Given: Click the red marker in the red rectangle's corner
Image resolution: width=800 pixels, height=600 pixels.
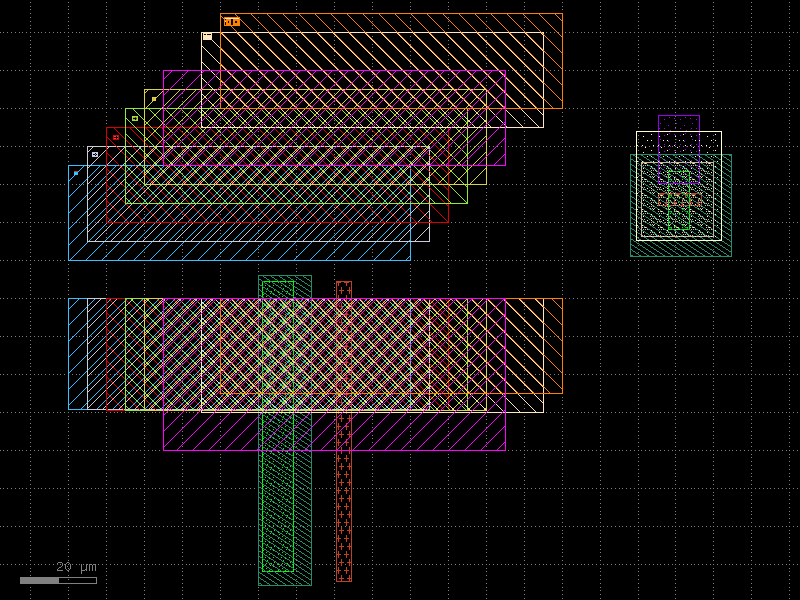Looking at the screenshot, I should coord(116,137).
